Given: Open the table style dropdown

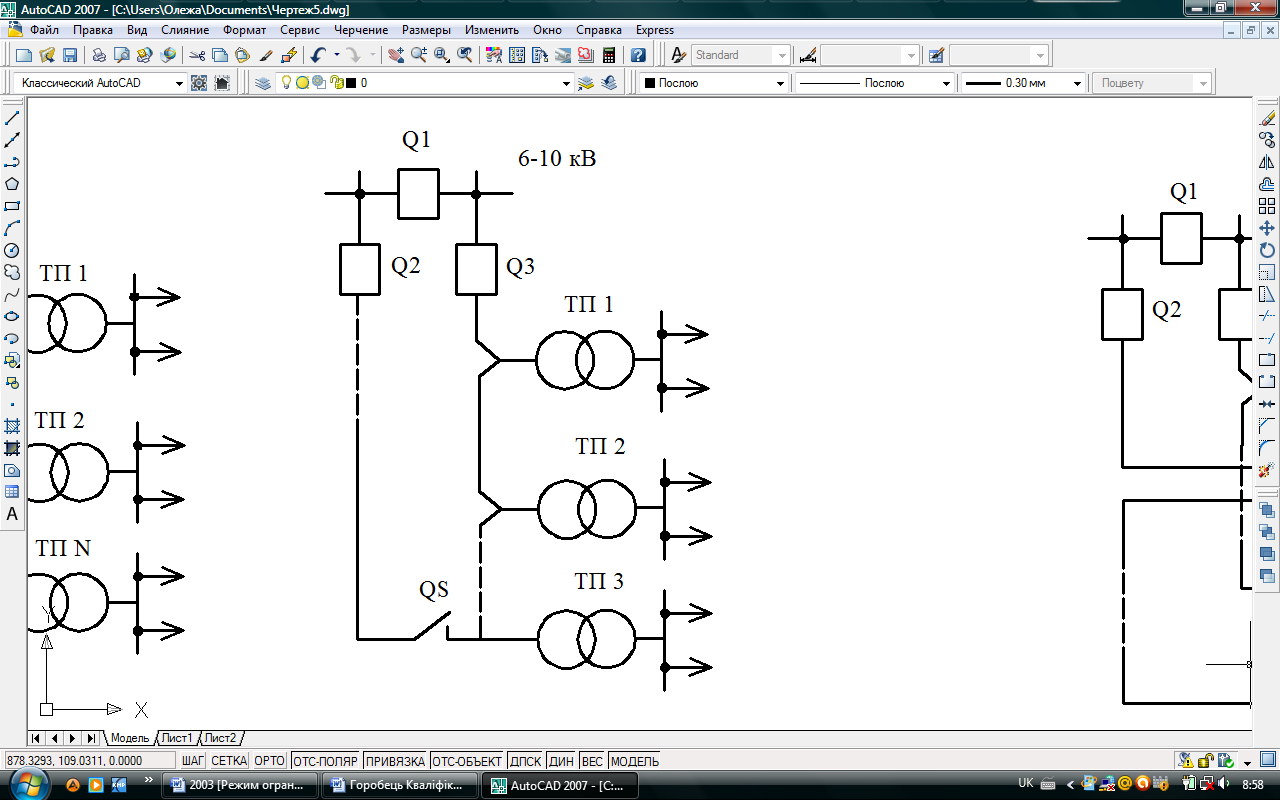Looking at the screenshot, I should click(1040, 55).
